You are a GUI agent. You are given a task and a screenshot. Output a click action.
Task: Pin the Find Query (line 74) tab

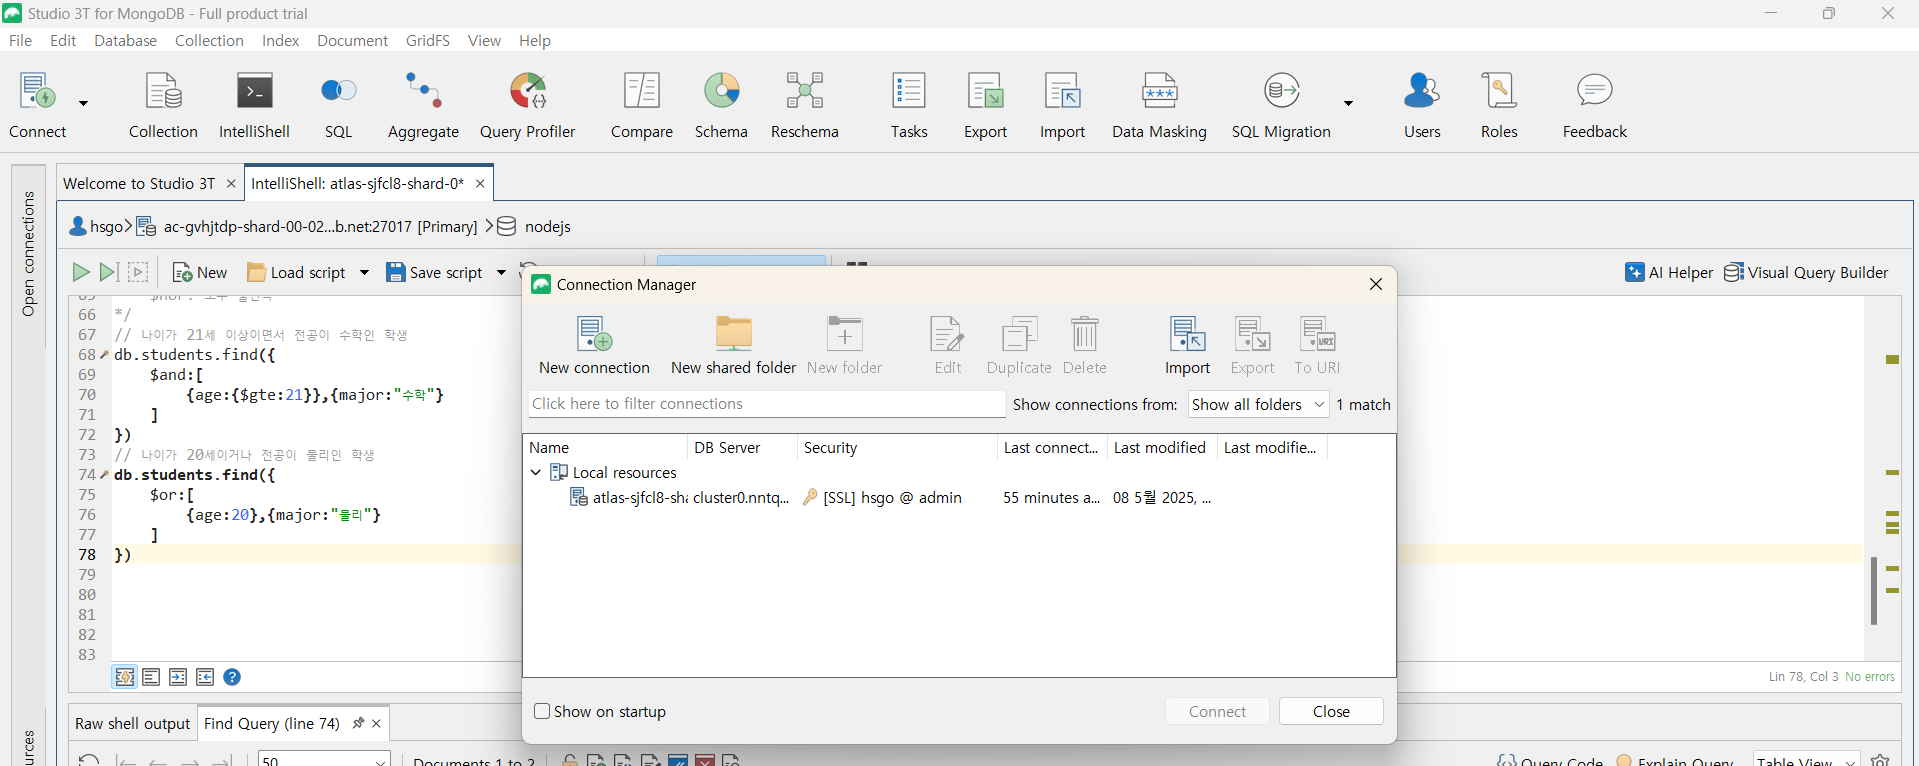[358, 723]
